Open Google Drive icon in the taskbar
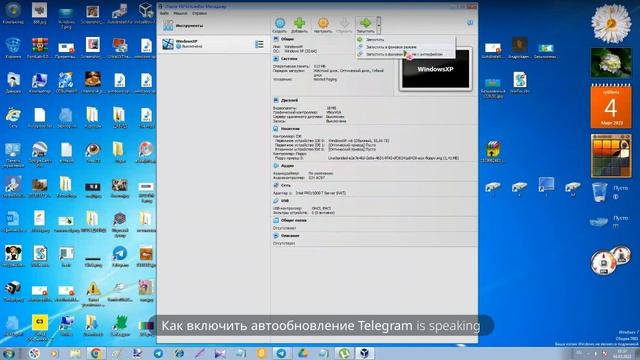This screenshot has width=640, height=360. point(302,353)
